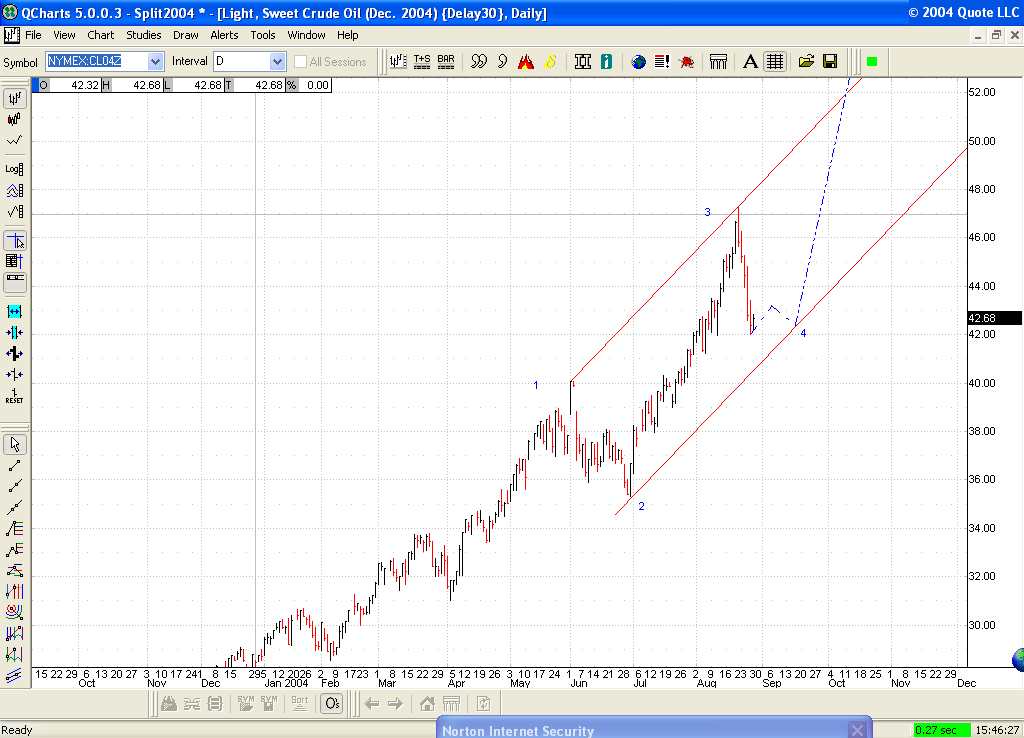Click the wave label 4 on chart
Image resolution: width=1024 pixels, height=738 pixels.
pos(803,333)
